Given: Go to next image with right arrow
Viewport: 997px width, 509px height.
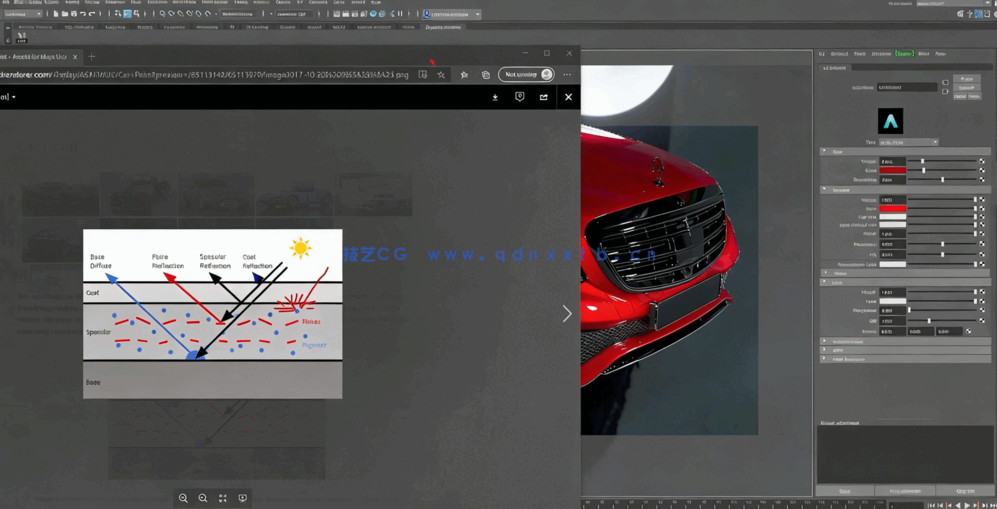Looking at the screenshot, I should 567,314.
